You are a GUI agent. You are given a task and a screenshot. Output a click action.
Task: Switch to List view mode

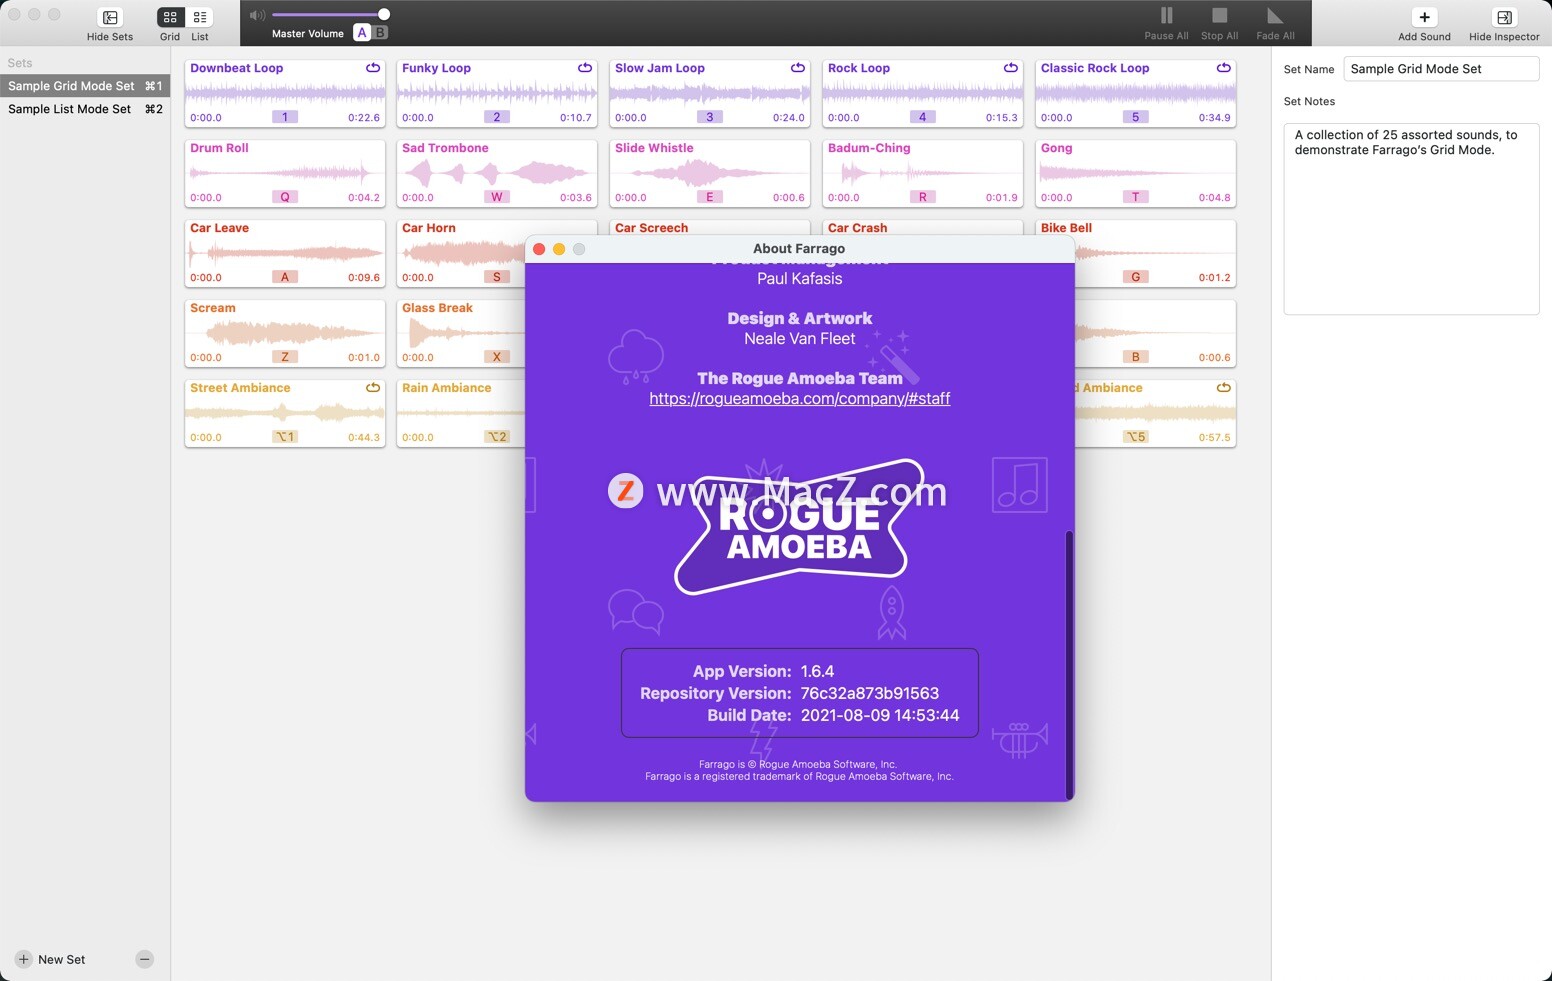coord(200,17)
